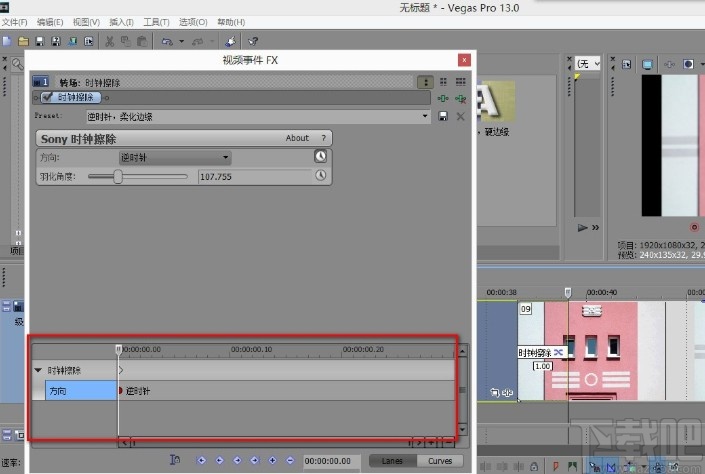
Task: Open the Insert menu (插入)
Action: 121,22
